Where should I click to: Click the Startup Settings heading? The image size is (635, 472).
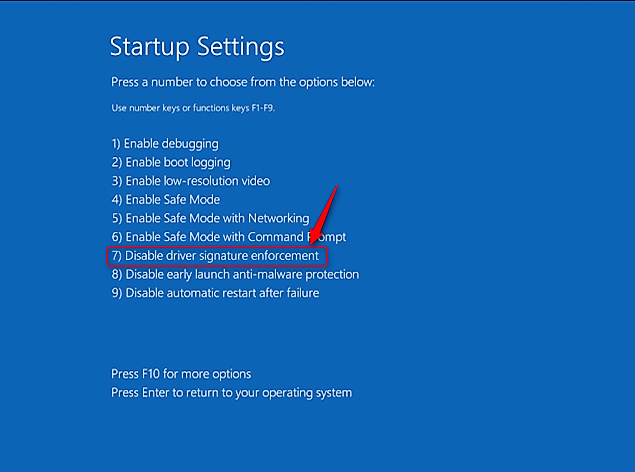pyautogui.click(x=197, y=46)
